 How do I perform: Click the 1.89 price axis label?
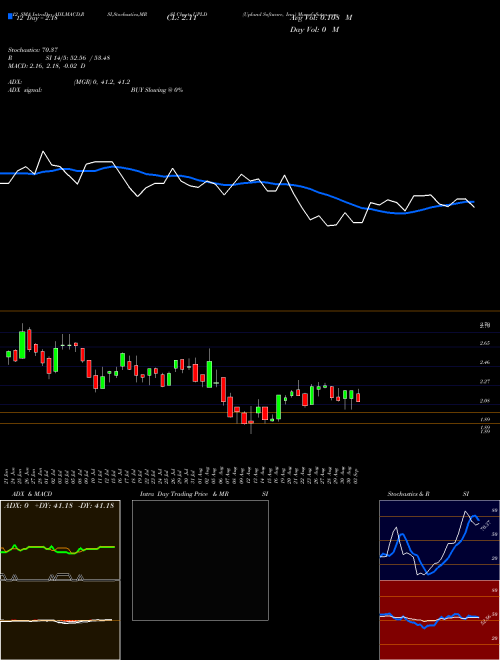pyautogui.click(x=485, y=420)
